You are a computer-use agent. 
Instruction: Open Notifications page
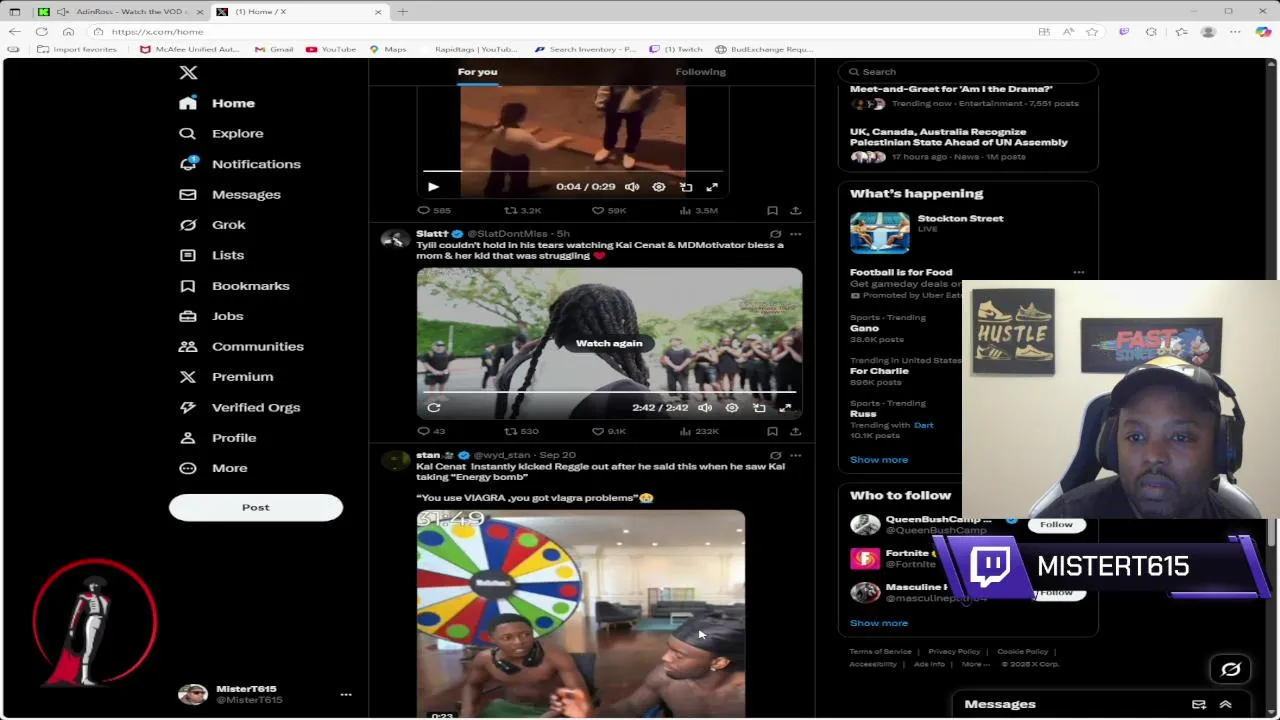[239, 164]
